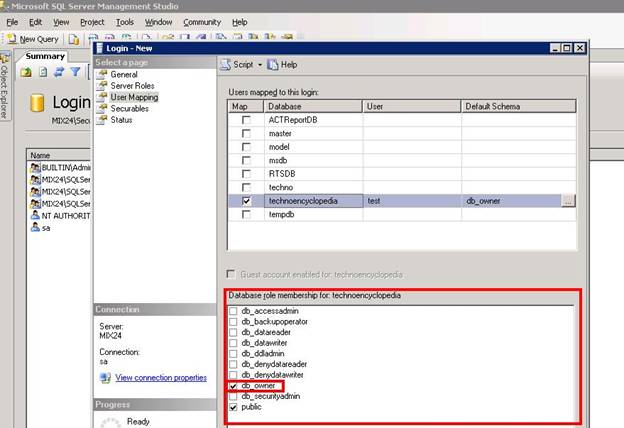Click the refresh arrows icon in Summary toolbar
Image resolution: width=624 pixels, height=428 pixels.
[59, 72]
